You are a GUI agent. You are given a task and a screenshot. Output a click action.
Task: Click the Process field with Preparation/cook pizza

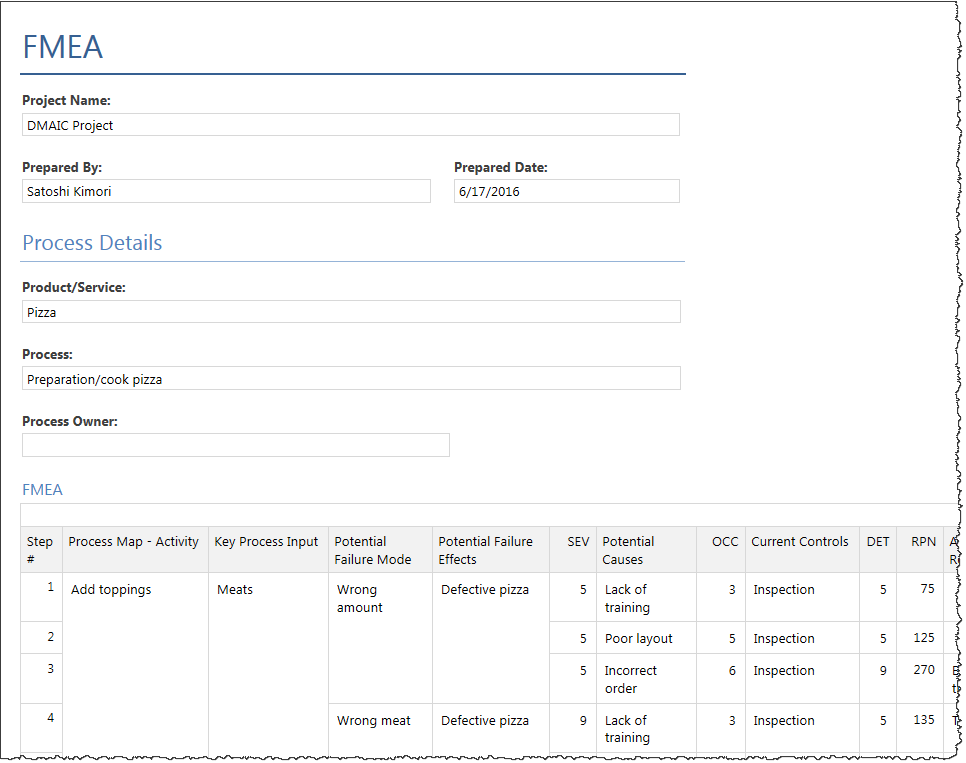click(x=350, y=379)
